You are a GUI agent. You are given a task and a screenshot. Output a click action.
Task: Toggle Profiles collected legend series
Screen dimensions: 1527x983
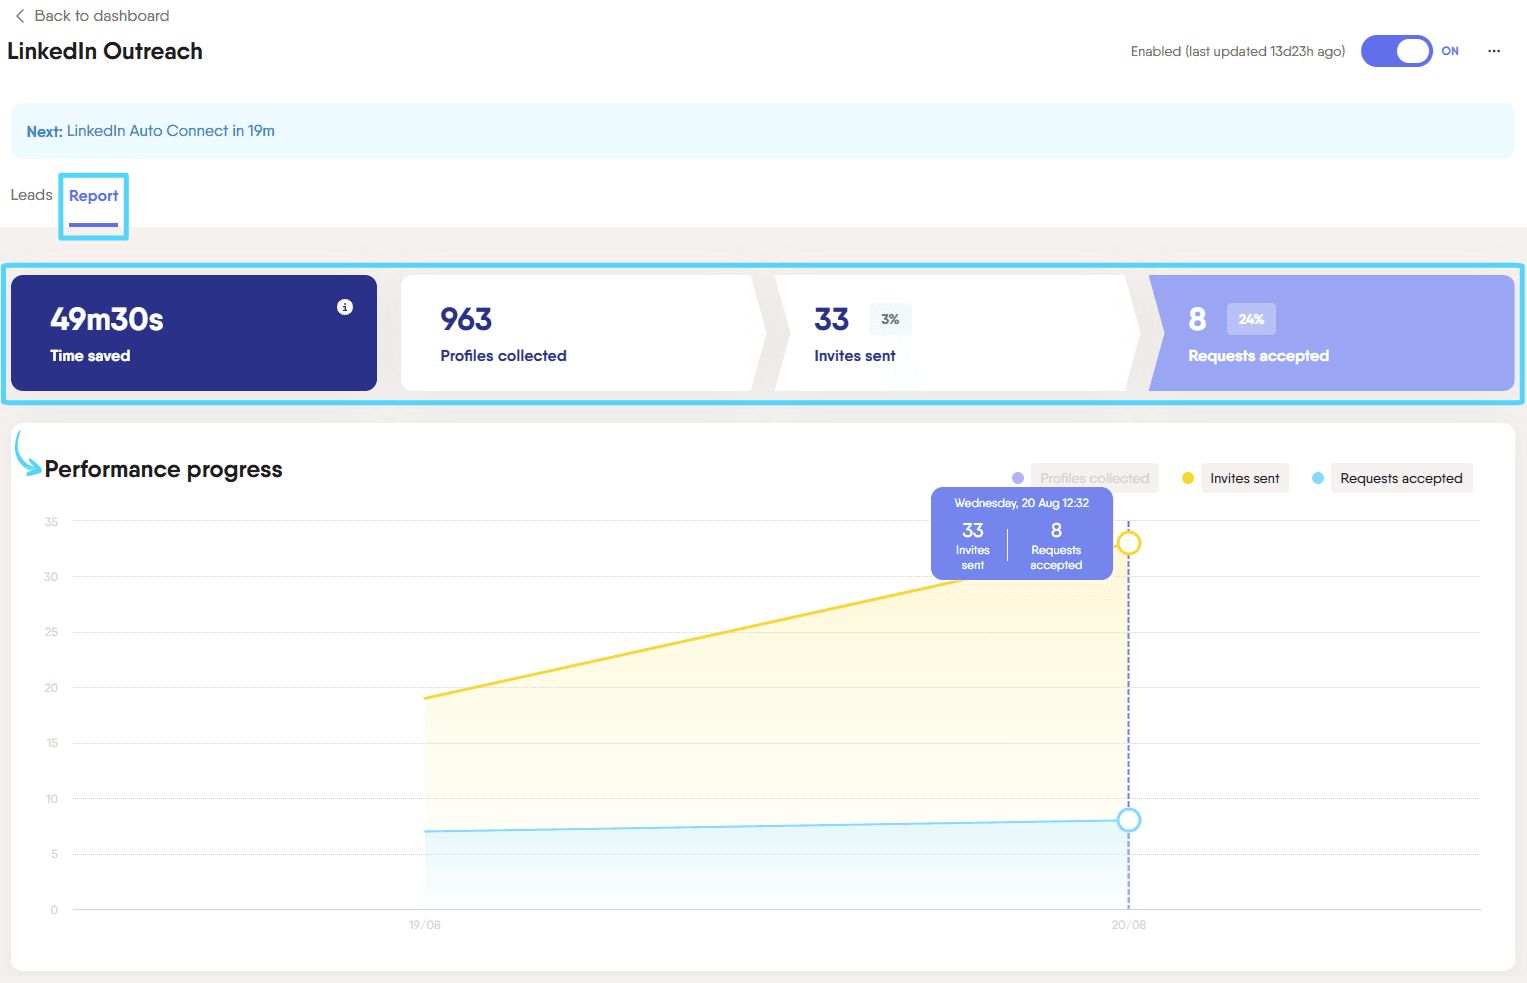click(x=1094, y=478)
